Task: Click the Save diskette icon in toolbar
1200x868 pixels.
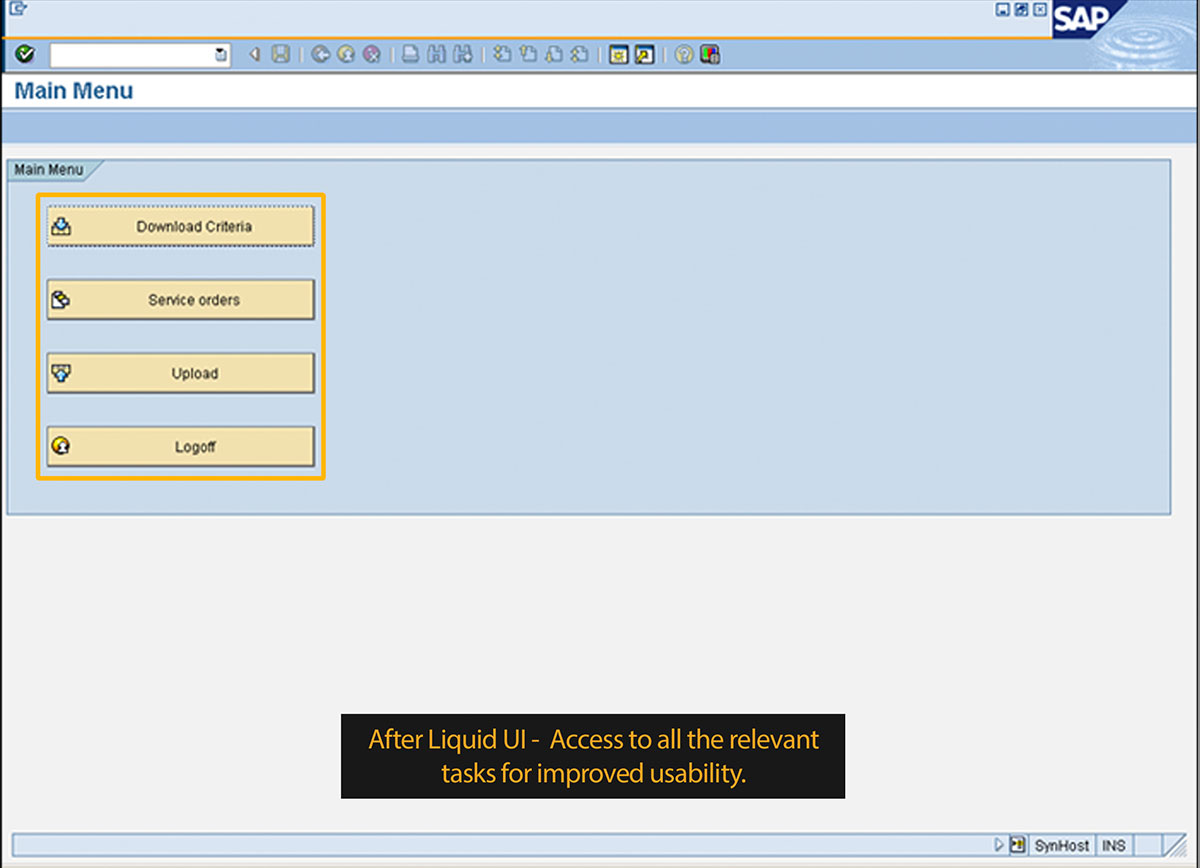Action: click(x=281, y=55)
